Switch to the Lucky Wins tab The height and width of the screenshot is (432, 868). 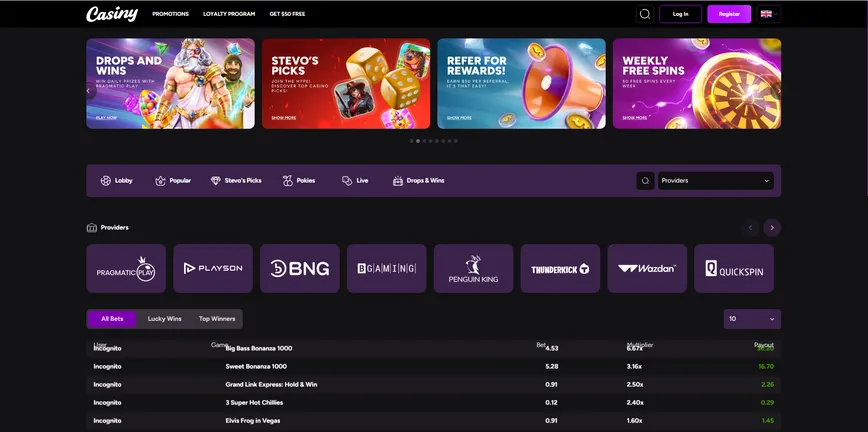pos(164,319)
